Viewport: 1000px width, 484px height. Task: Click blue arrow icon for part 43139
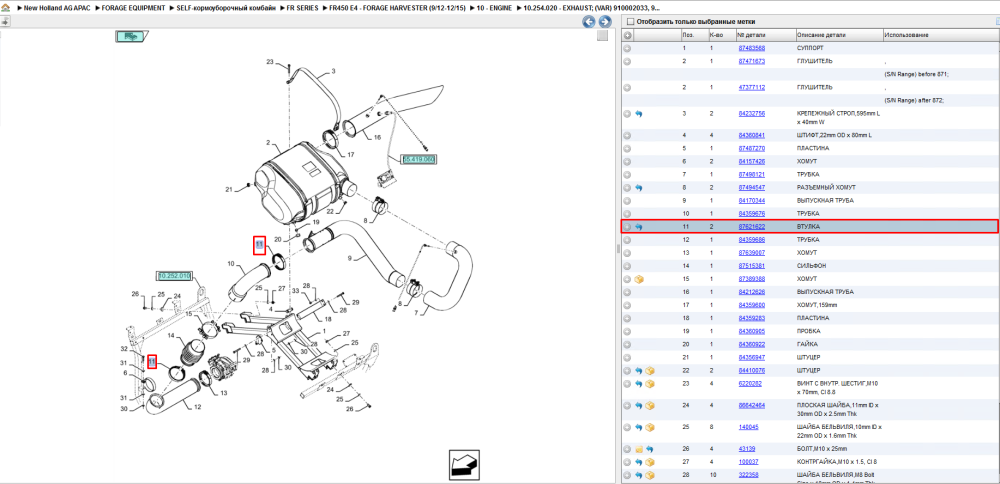650,449
